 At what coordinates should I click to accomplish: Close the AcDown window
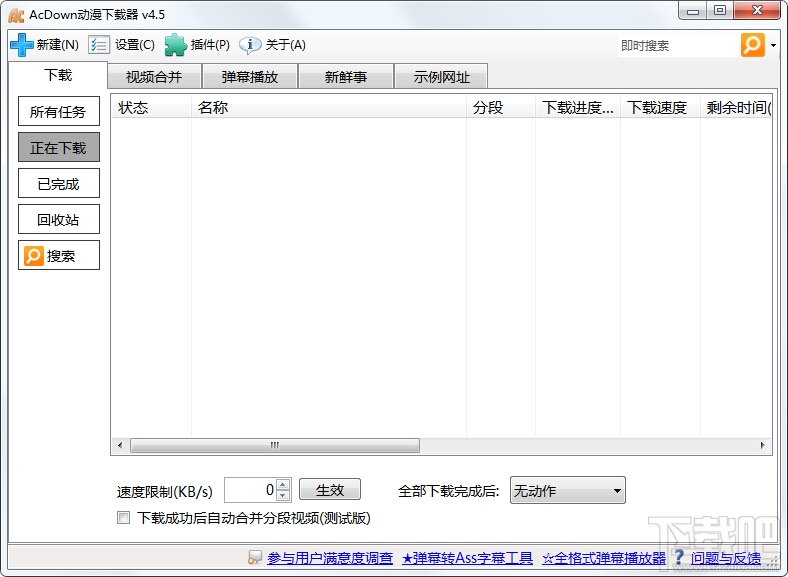(757, 11)
